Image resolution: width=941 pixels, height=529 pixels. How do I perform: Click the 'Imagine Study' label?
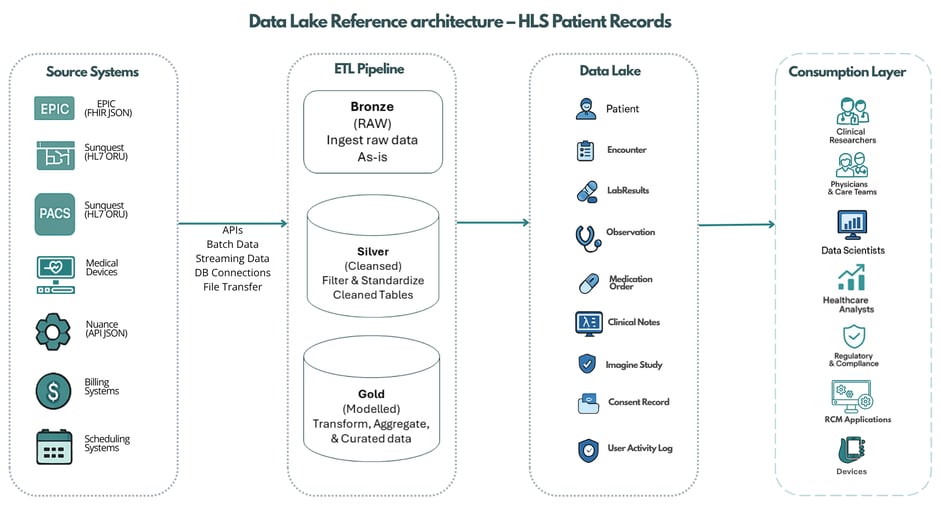click(x=634, y=364)
